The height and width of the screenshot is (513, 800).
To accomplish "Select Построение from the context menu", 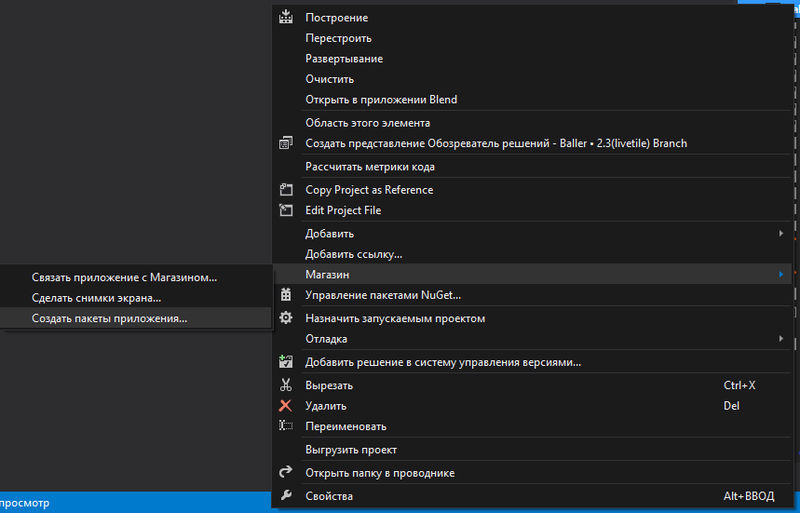I will click(x=532, y=17).
